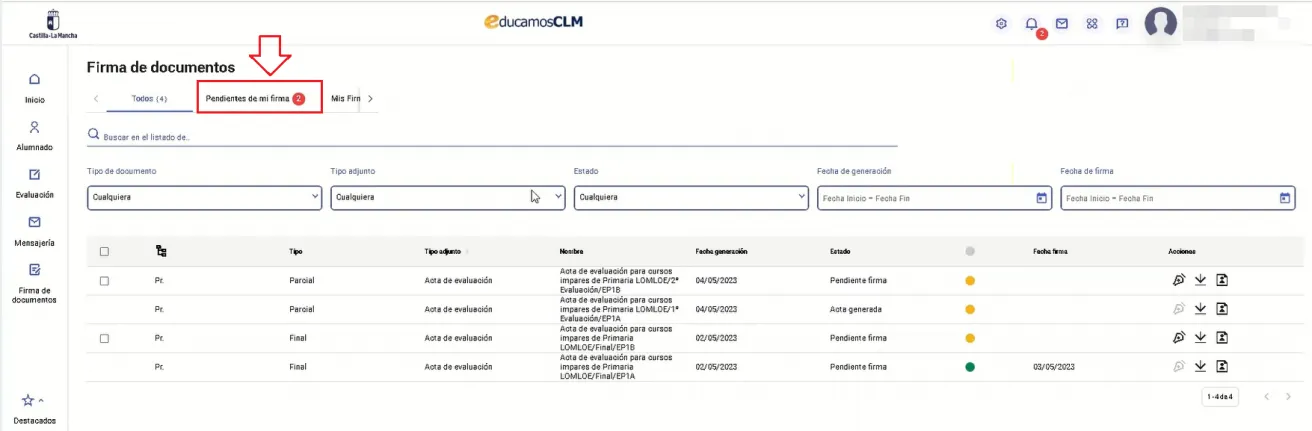
Task: Tick the checkbox for 2ª Evaluación/EP1B row
Action: pos(104,281)
